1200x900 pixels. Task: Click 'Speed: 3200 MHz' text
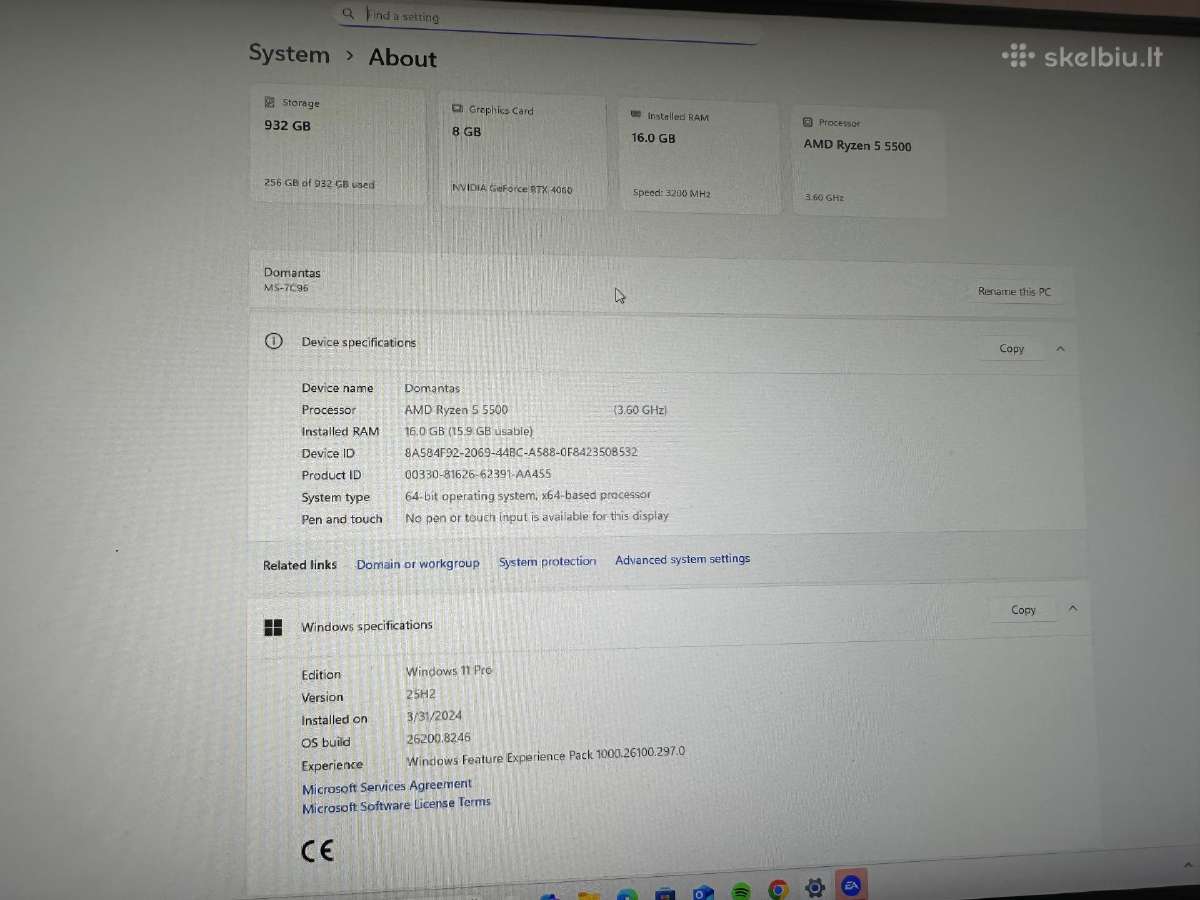click(672, 193)
